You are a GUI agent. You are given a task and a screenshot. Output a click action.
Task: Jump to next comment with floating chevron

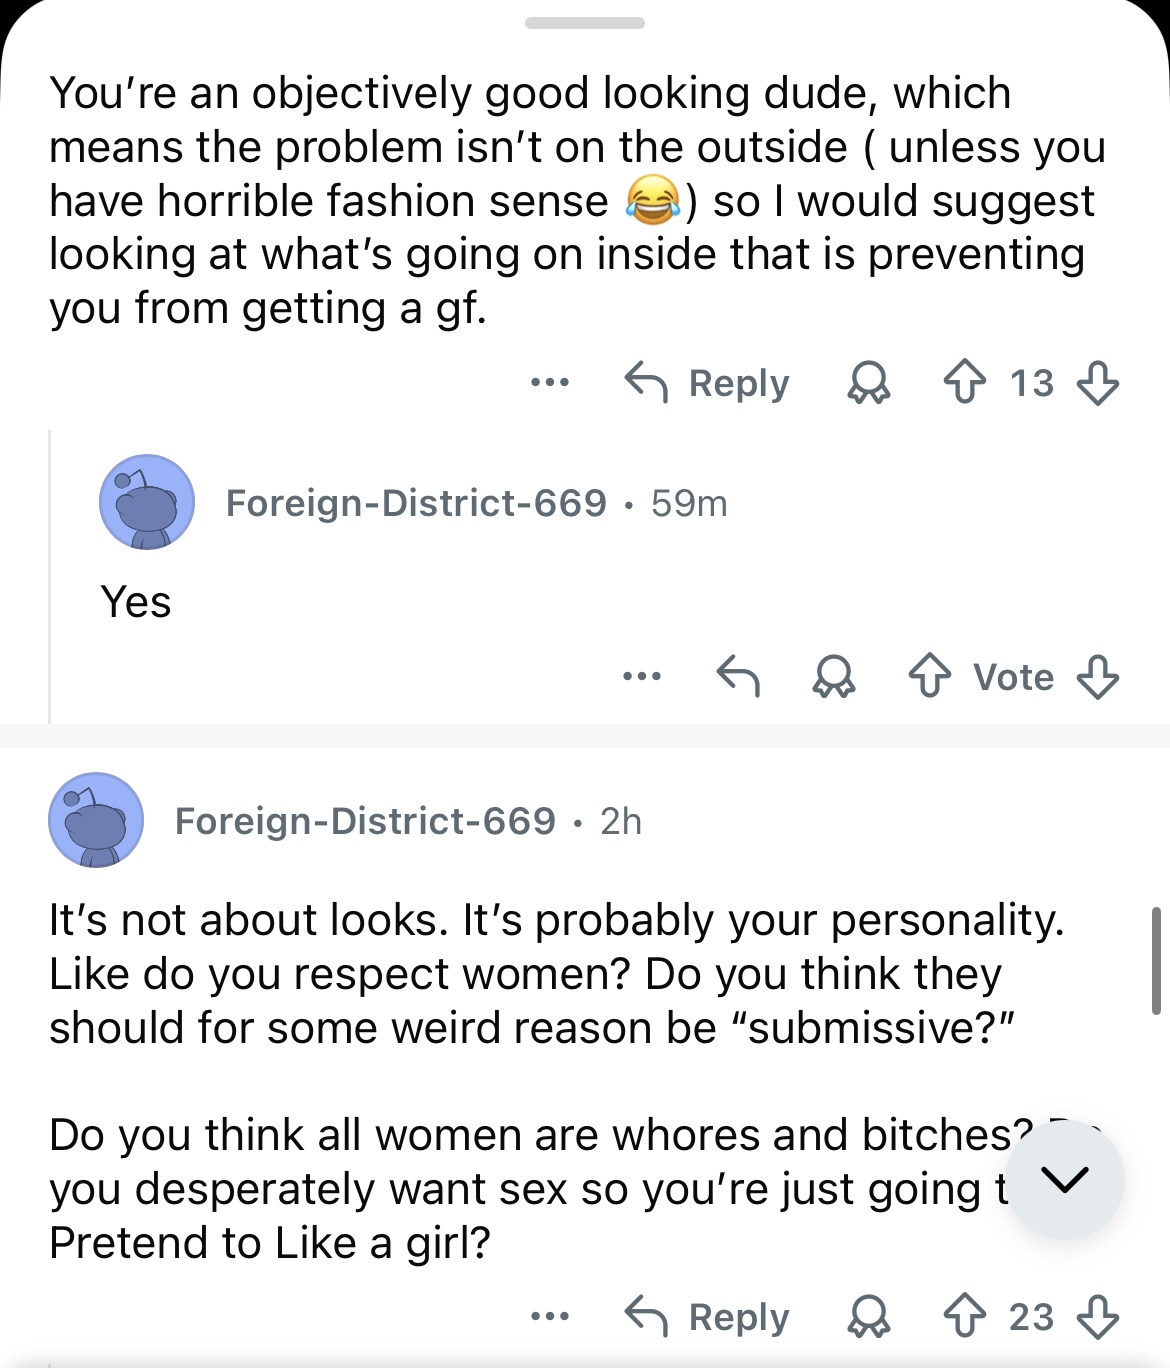click(1065, 1180)
